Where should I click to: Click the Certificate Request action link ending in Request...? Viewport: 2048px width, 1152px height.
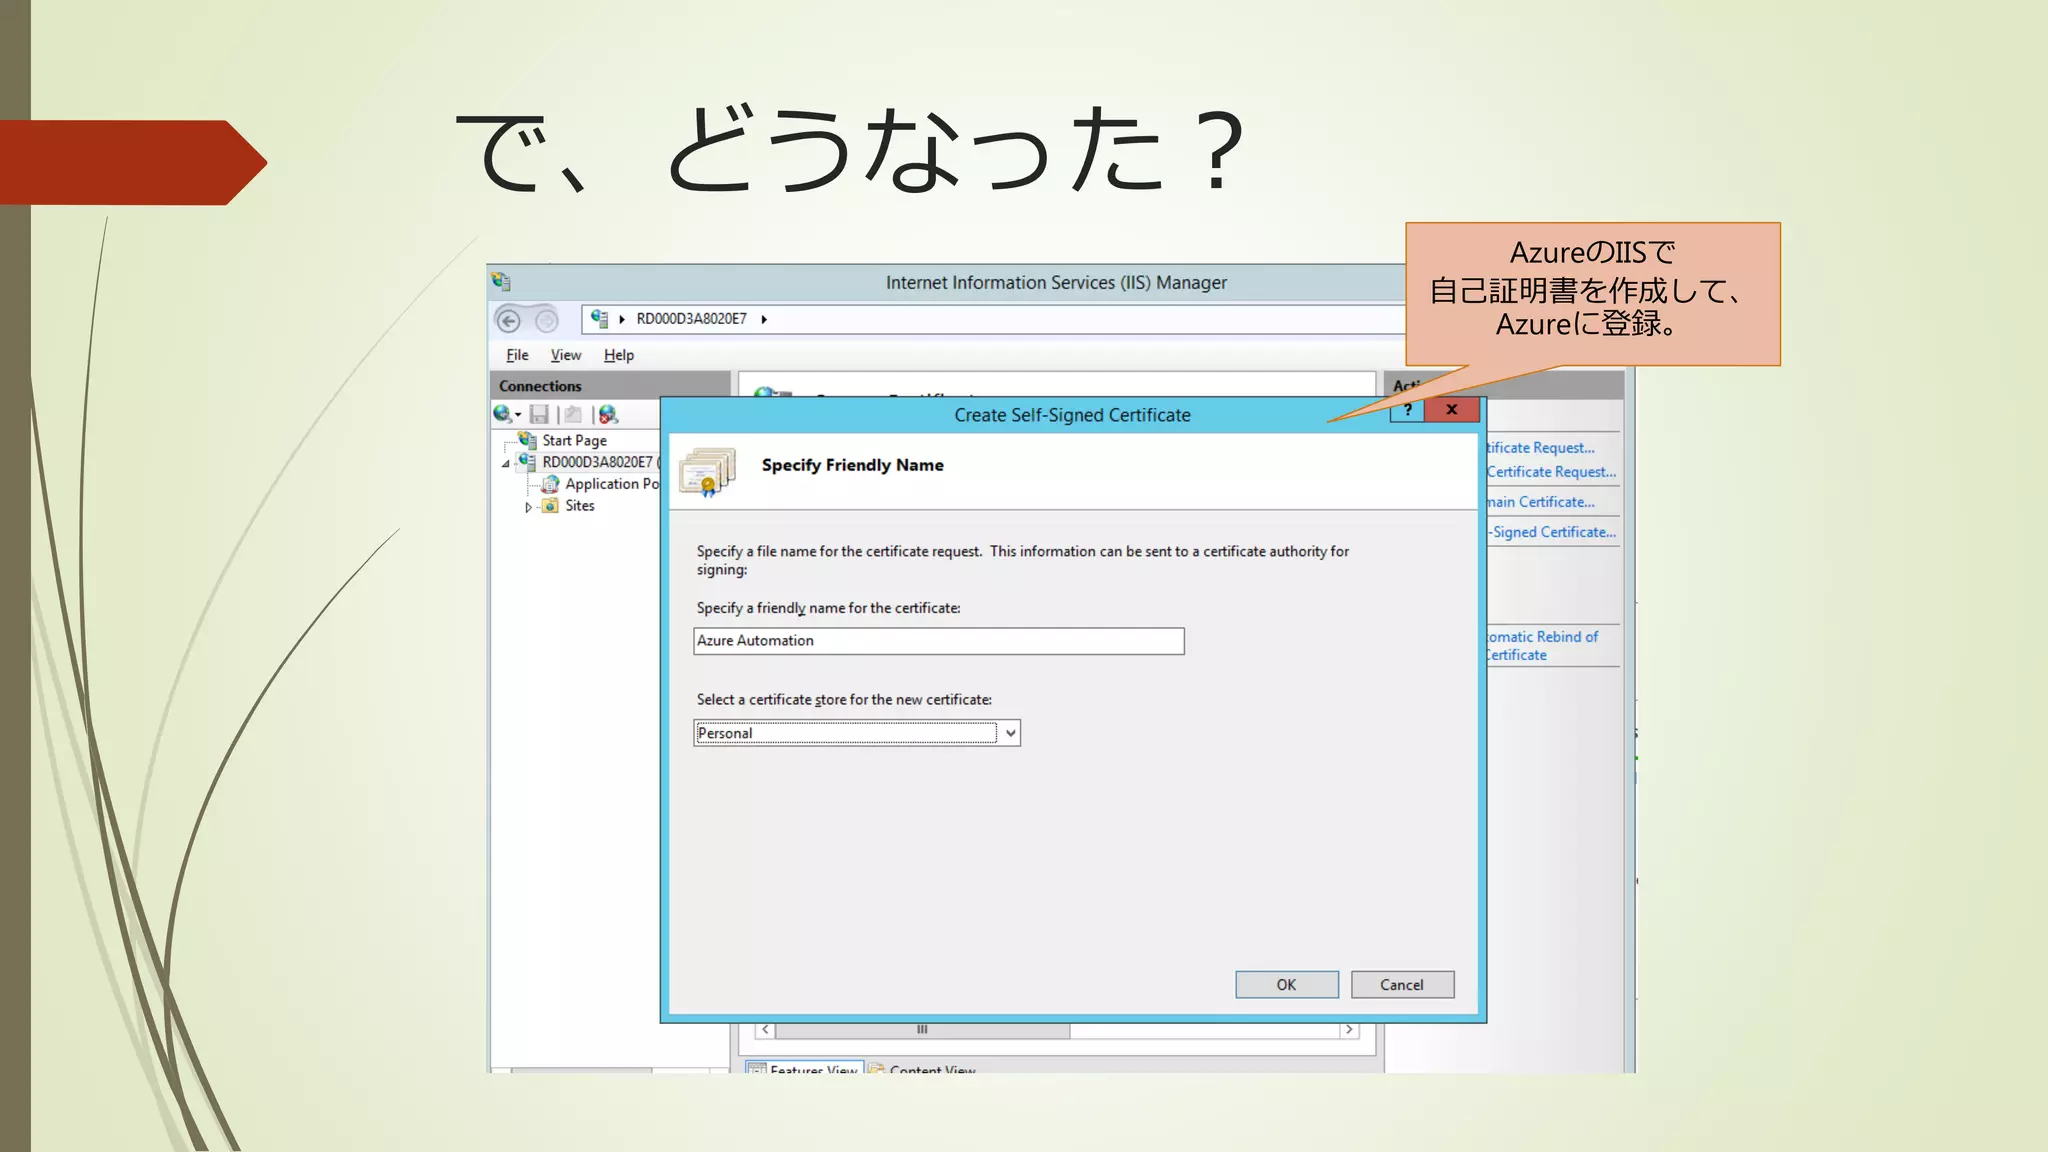[x=1550, y=472]
